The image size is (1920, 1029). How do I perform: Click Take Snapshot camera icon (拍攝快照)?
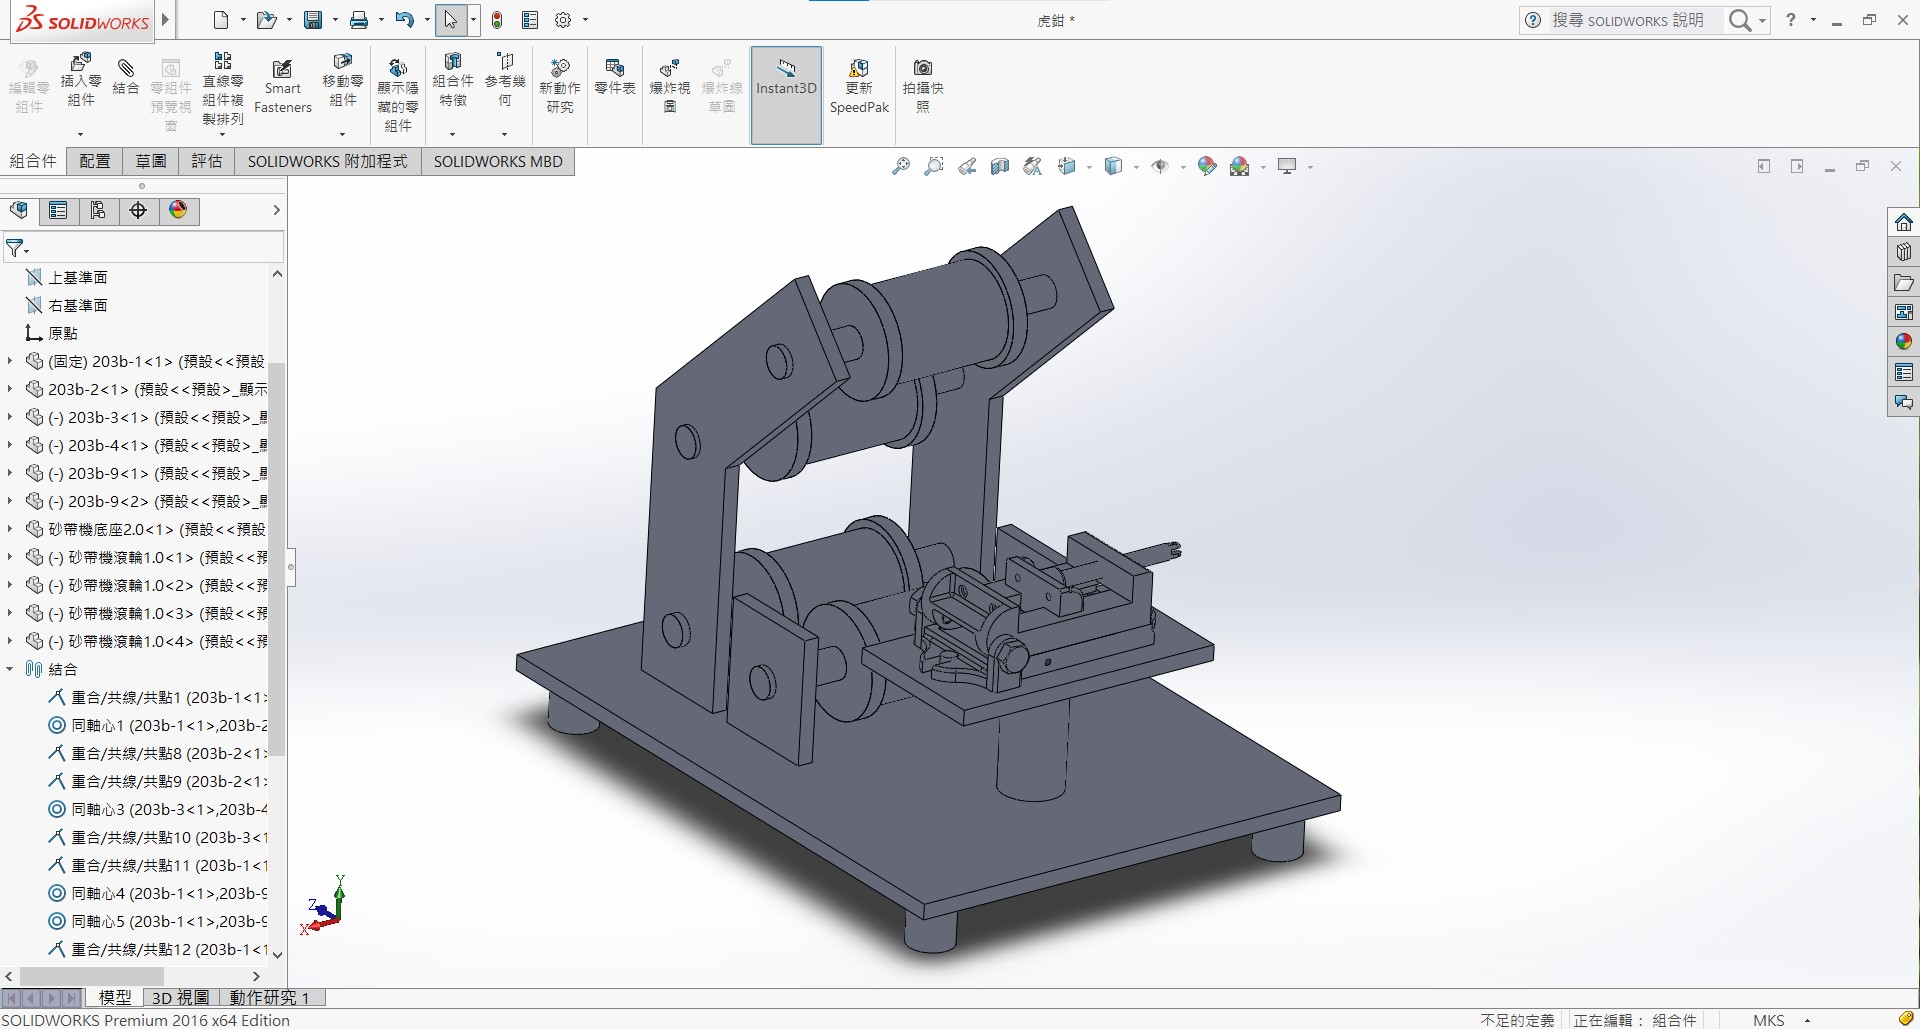point(922,84)
